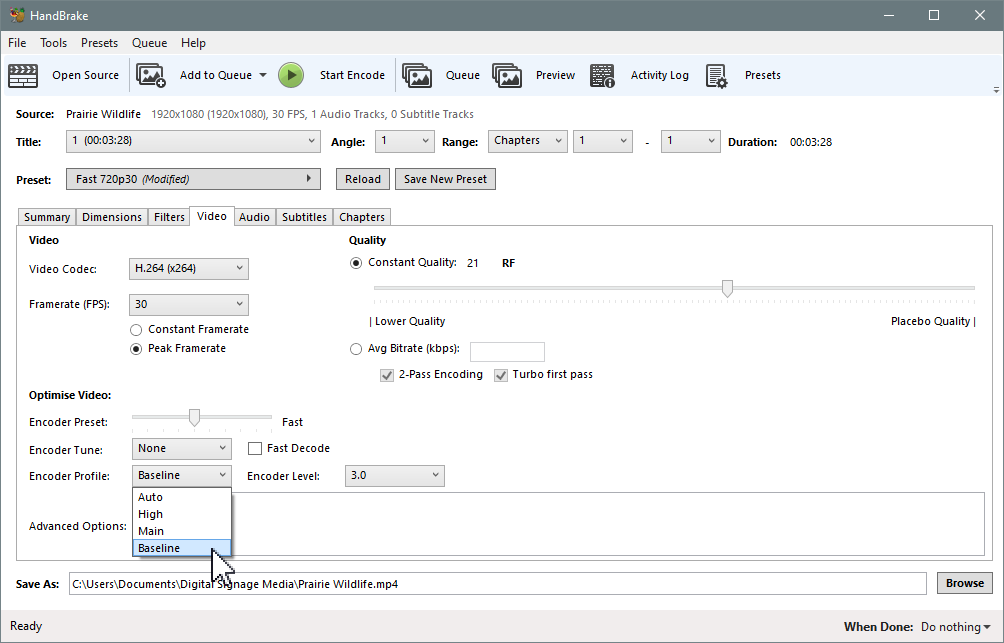This screenshot has width=1004, height=643.
Task: Expand the Add to Queue dropdown arrow
Action: [x=263, y=76]
